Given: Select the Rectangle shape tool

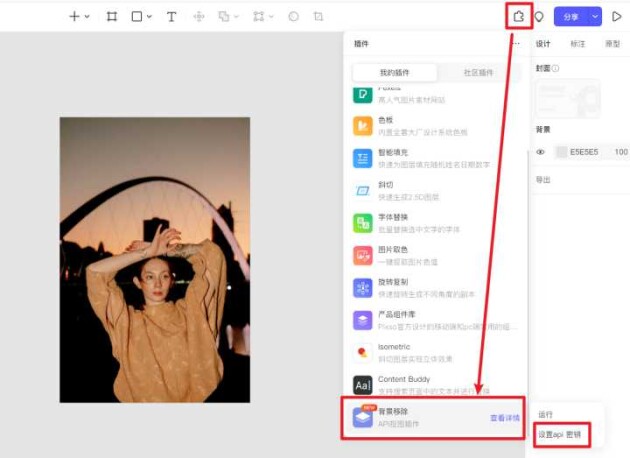Looking at the screenshot, I should tap(137, 16).
